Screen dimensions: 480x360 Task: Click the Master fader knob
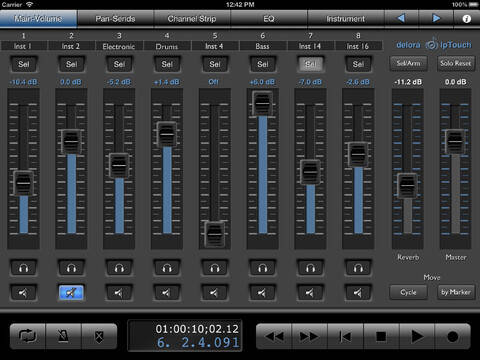point(455,141)
